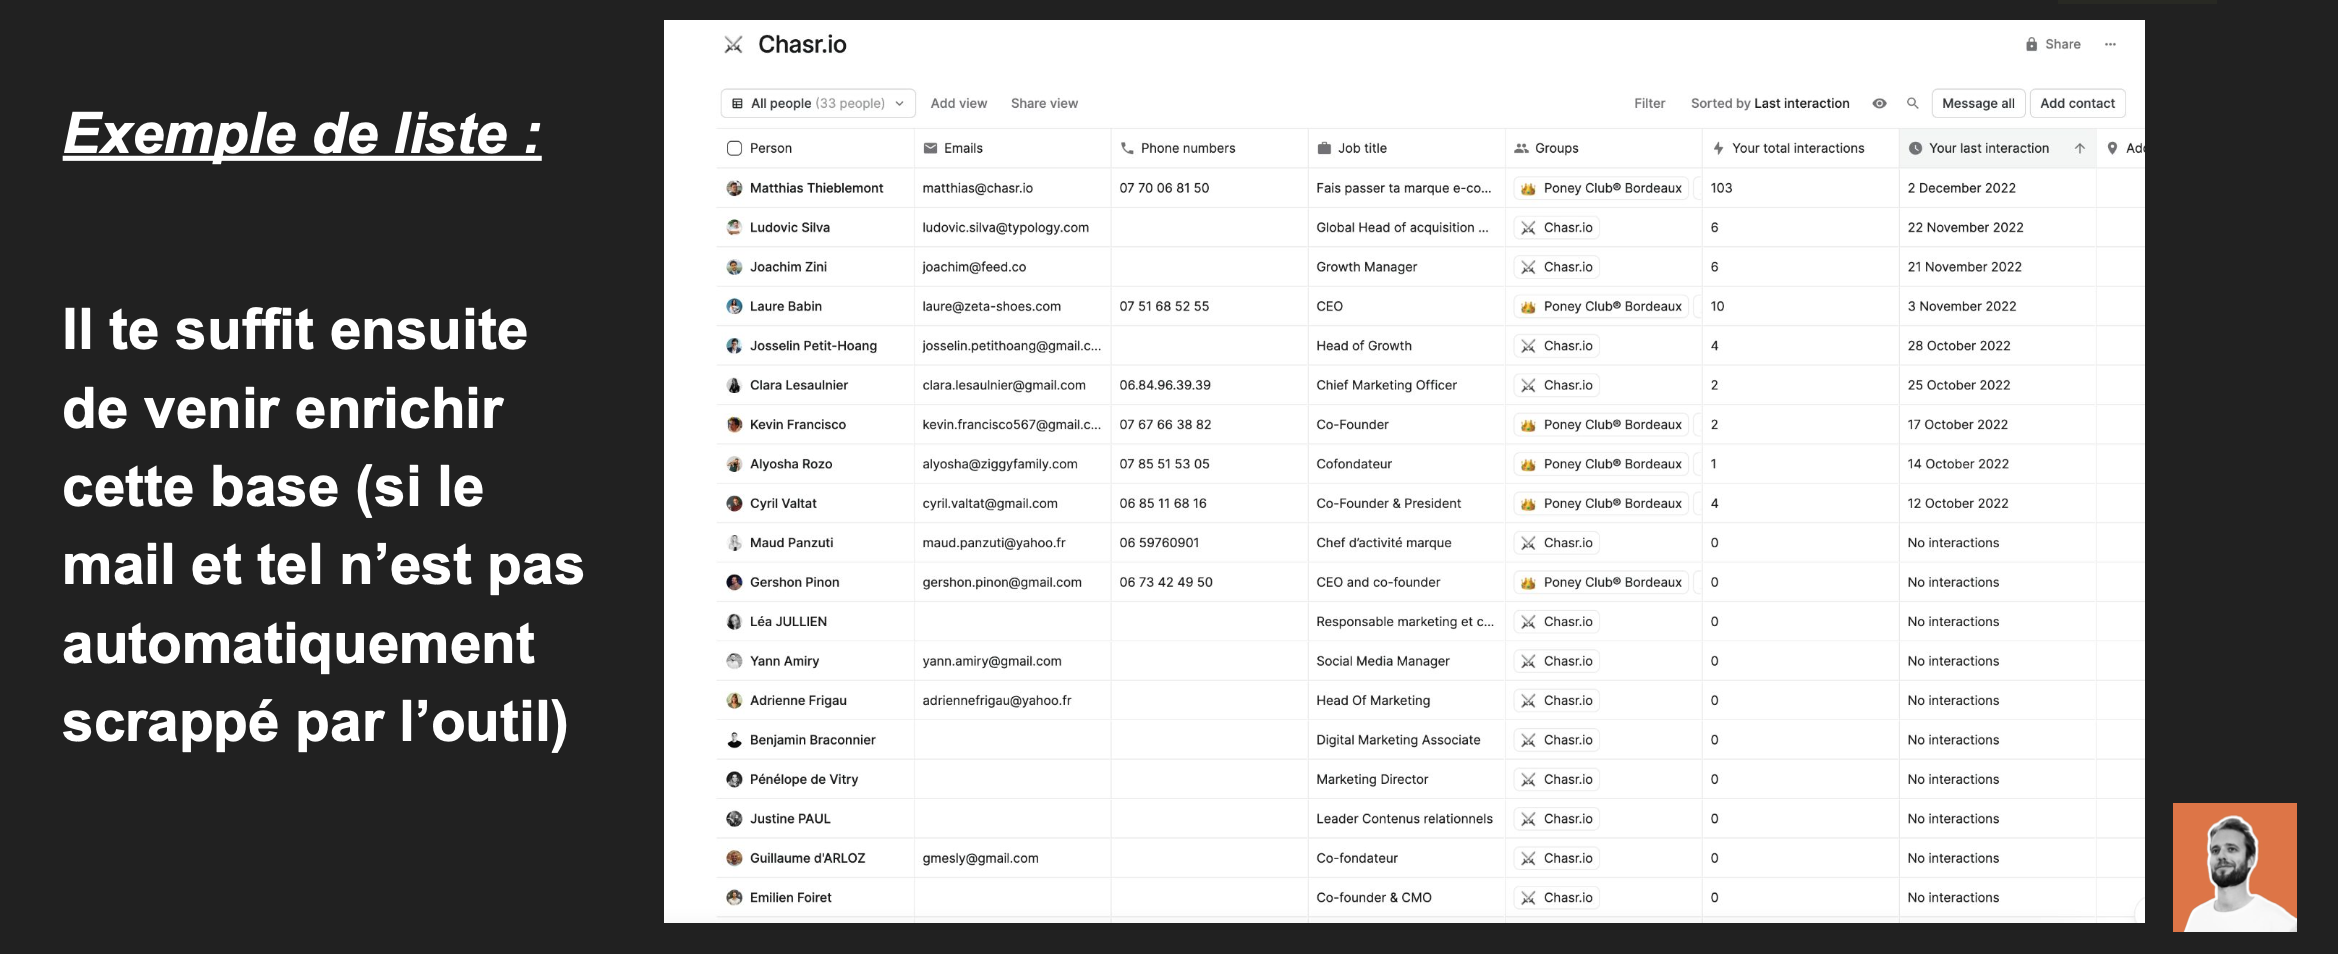Click date 2 December 2022
The width and height of the screenshot is (2338, 954).
coord(1961,188)
